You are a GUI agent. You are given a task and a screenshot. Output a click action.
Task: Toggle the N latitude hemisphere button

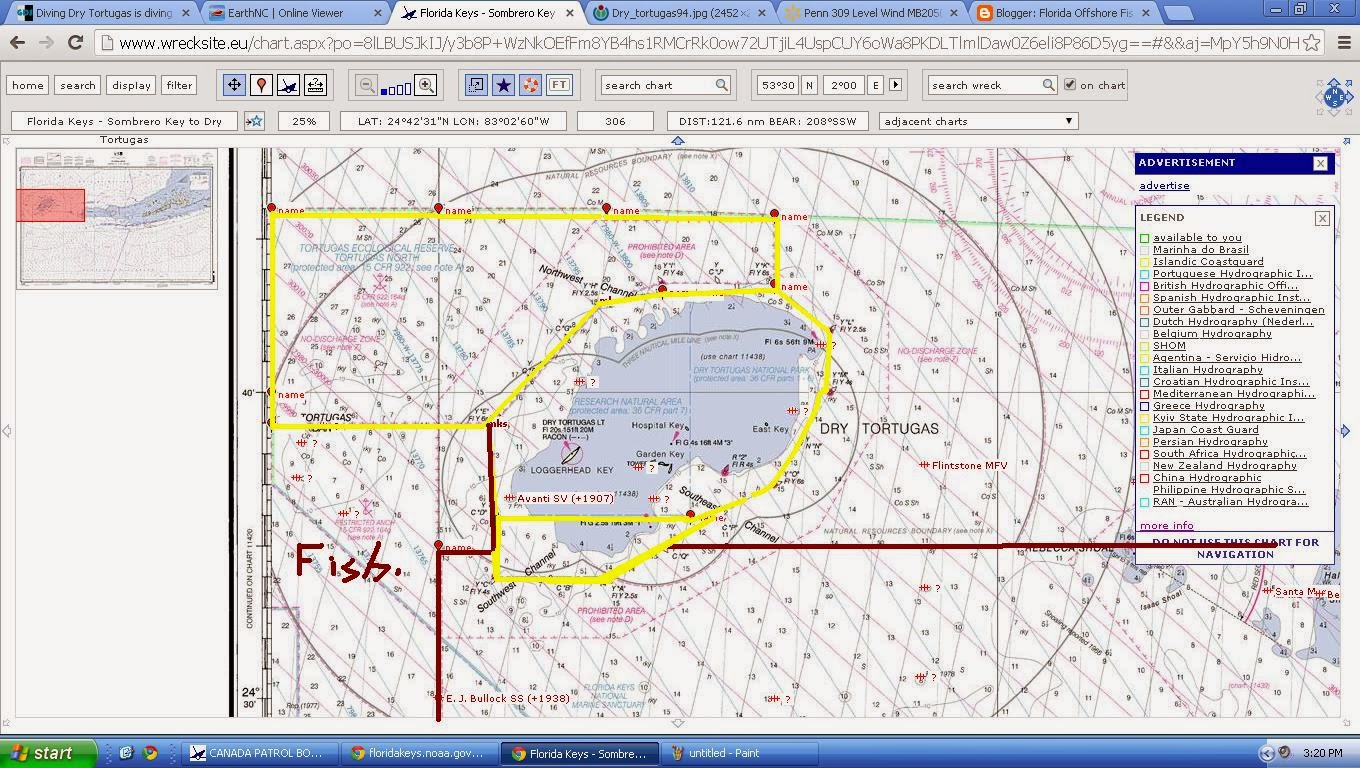809,85
